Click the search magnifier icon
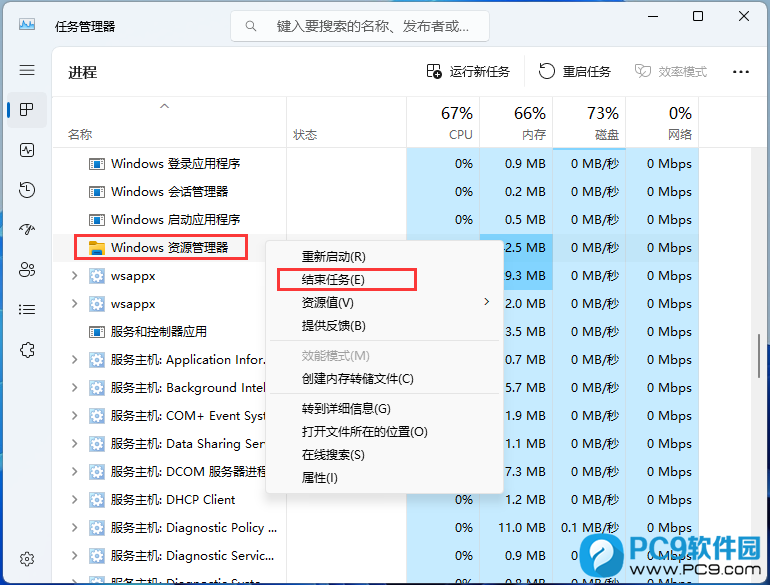Viewport: 770px width, 585px height. [250, 26]
